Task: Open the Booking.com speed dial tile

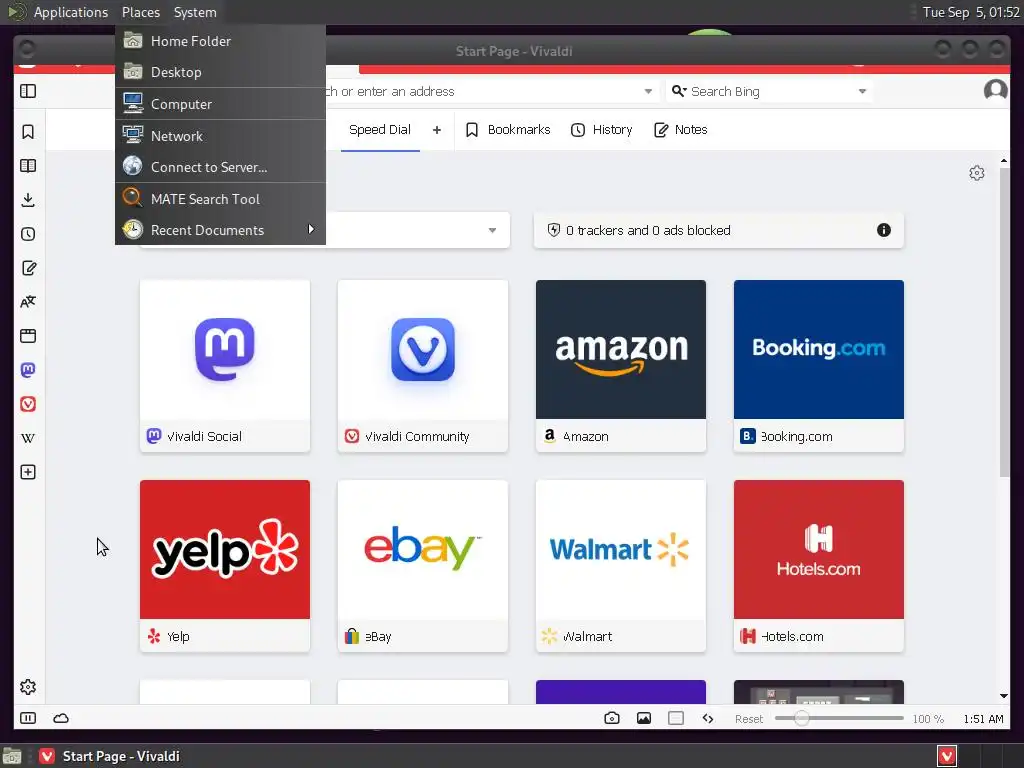Action: (818, 366)
